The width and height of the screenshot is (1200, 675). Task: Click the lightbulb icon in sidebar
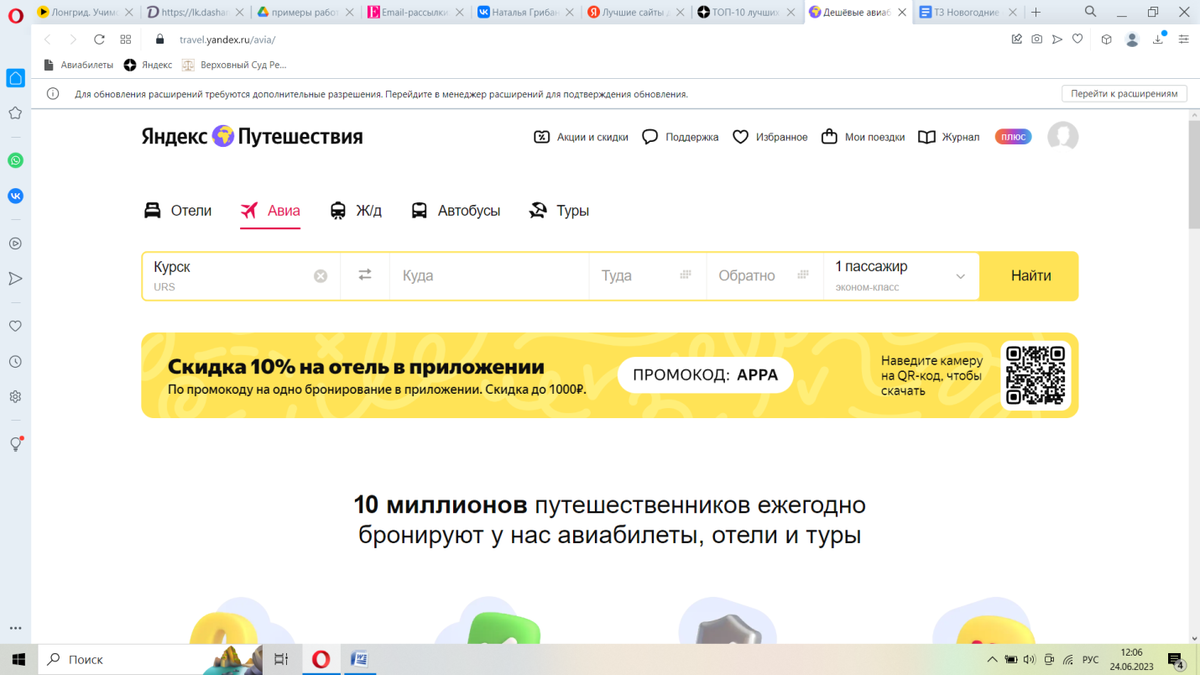[16, 444]
